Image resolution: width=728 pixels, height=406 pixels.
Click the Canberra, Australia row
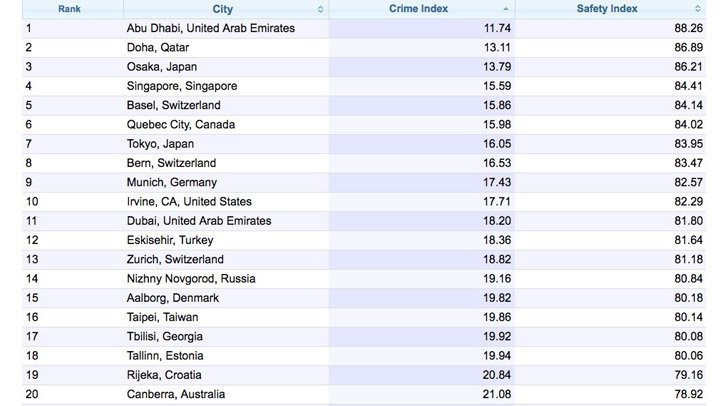(364, 394)
